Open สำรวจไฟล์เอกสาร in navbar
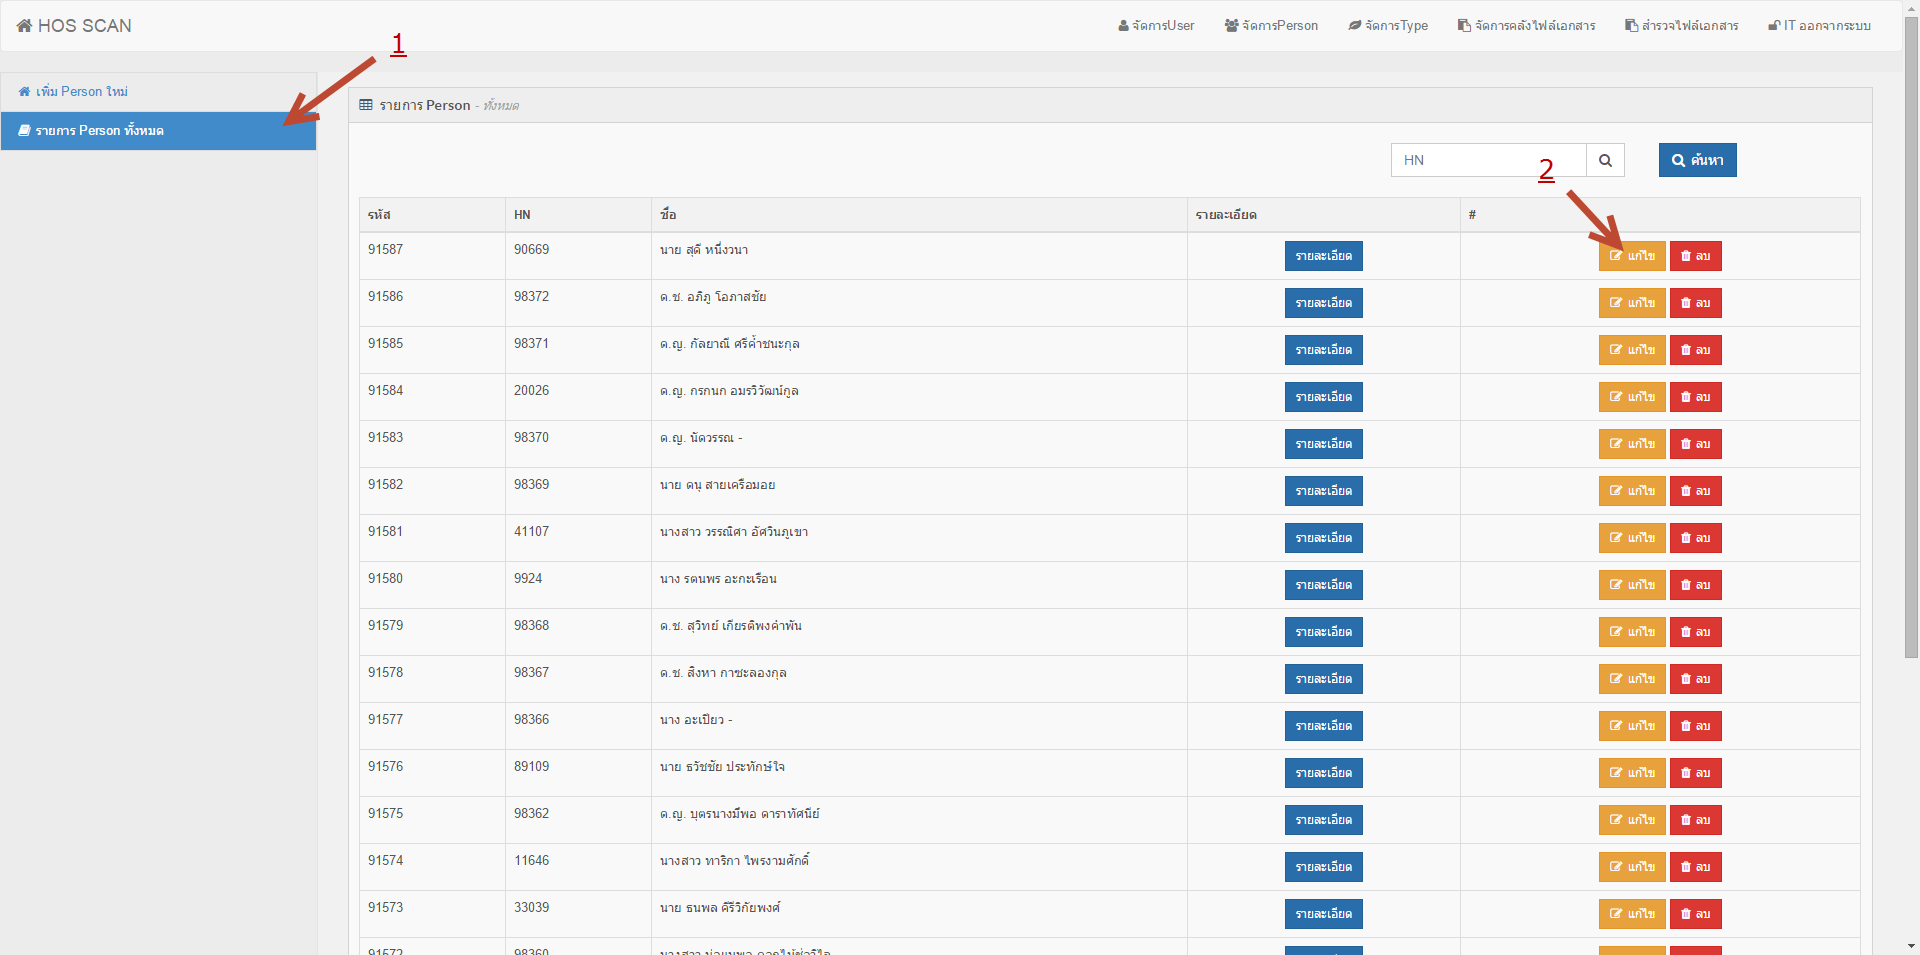The image size is (1920, 955). [x=1681, y=26]
